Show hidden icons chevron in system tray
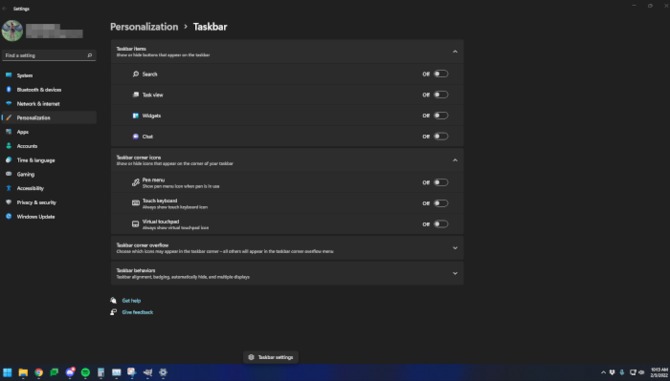The image size is (670, 381). (x=603, y=372)
